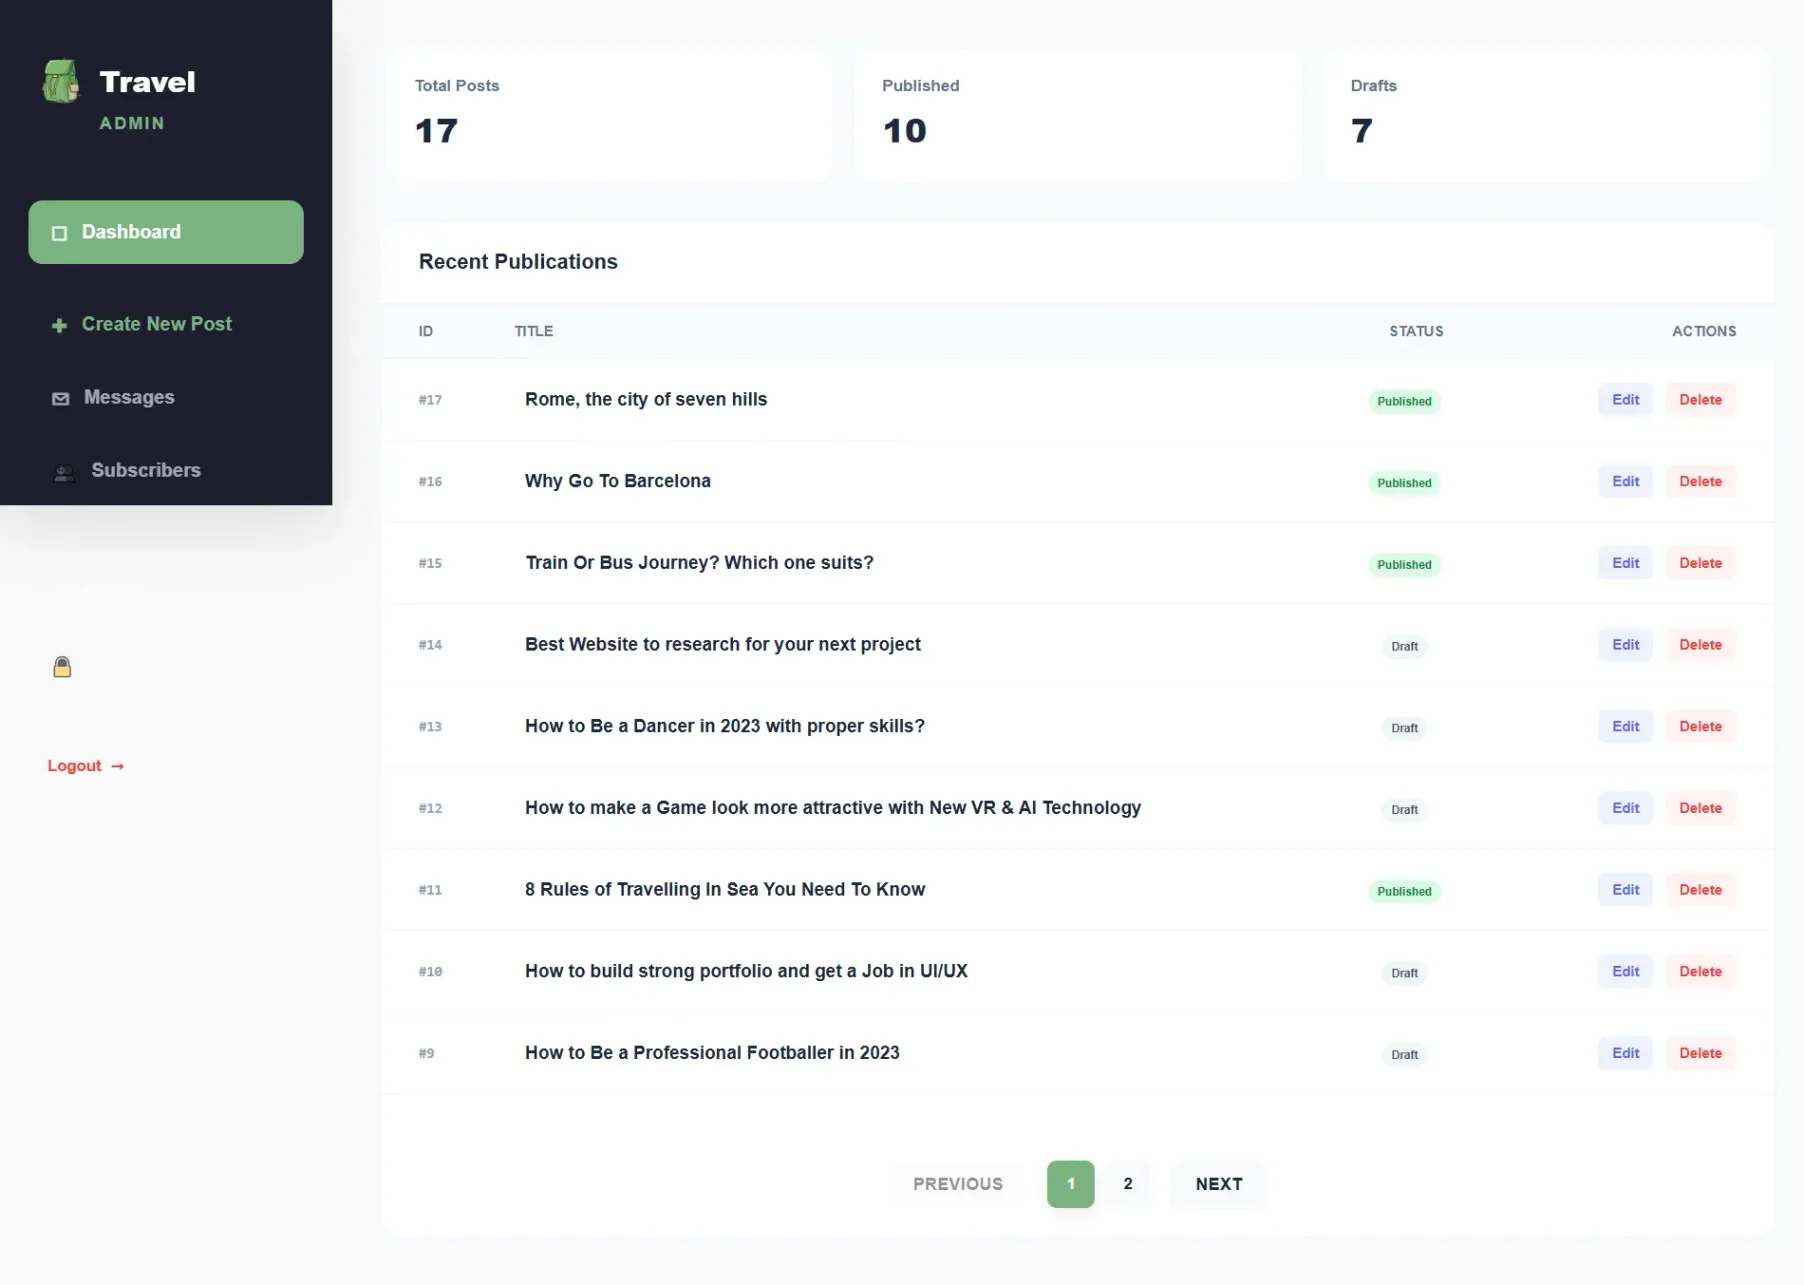Click the envelope icon beside Messages

click(61, 398)
